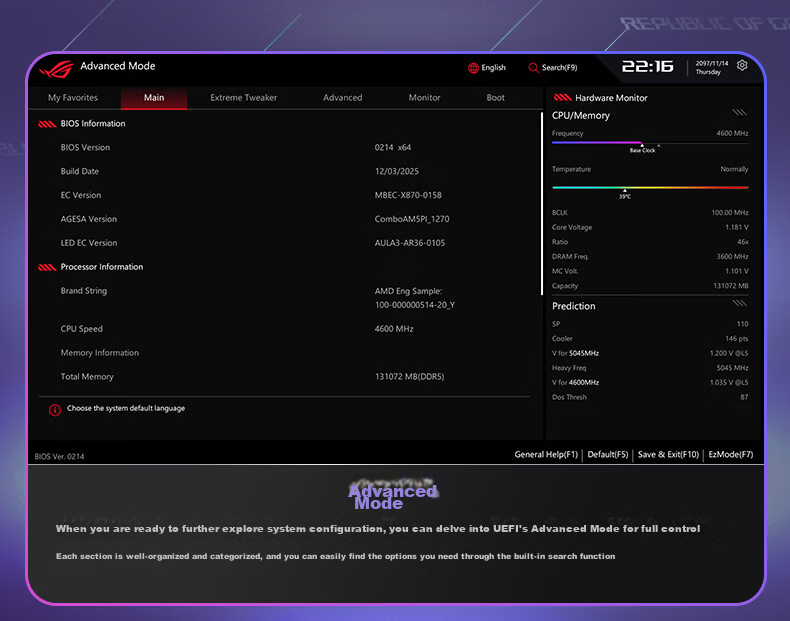The height and width of the screenshot is (621, 790).
Task: Click the temperature color bar
Action: [x=650, y=187]
